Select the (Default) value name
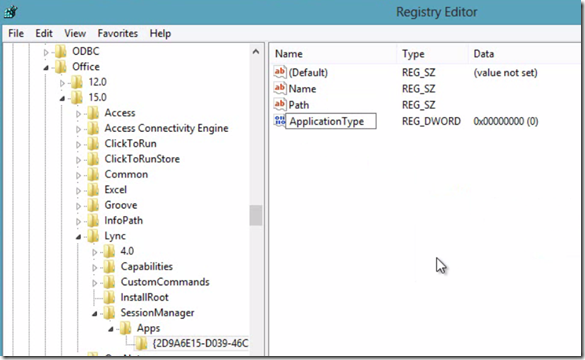This screenshot has height=360, width=585. 308,72
